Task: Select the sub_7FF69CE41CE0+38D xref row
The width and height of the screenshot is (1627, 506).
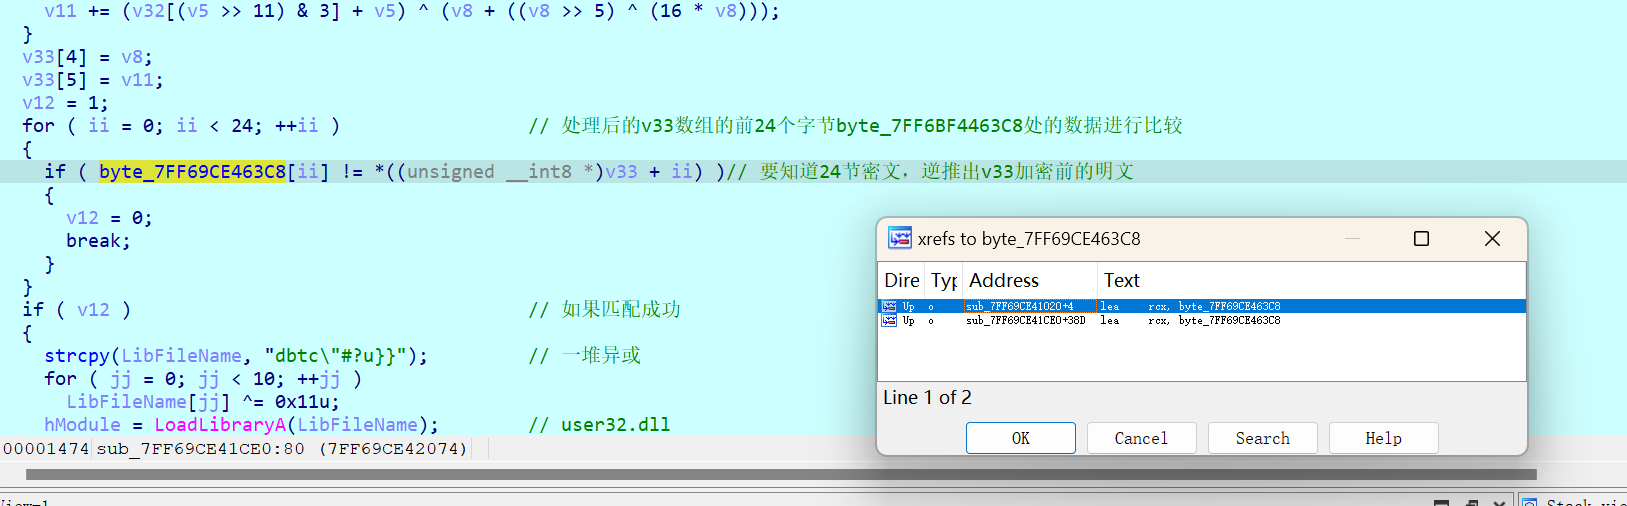Action: 1202,320
